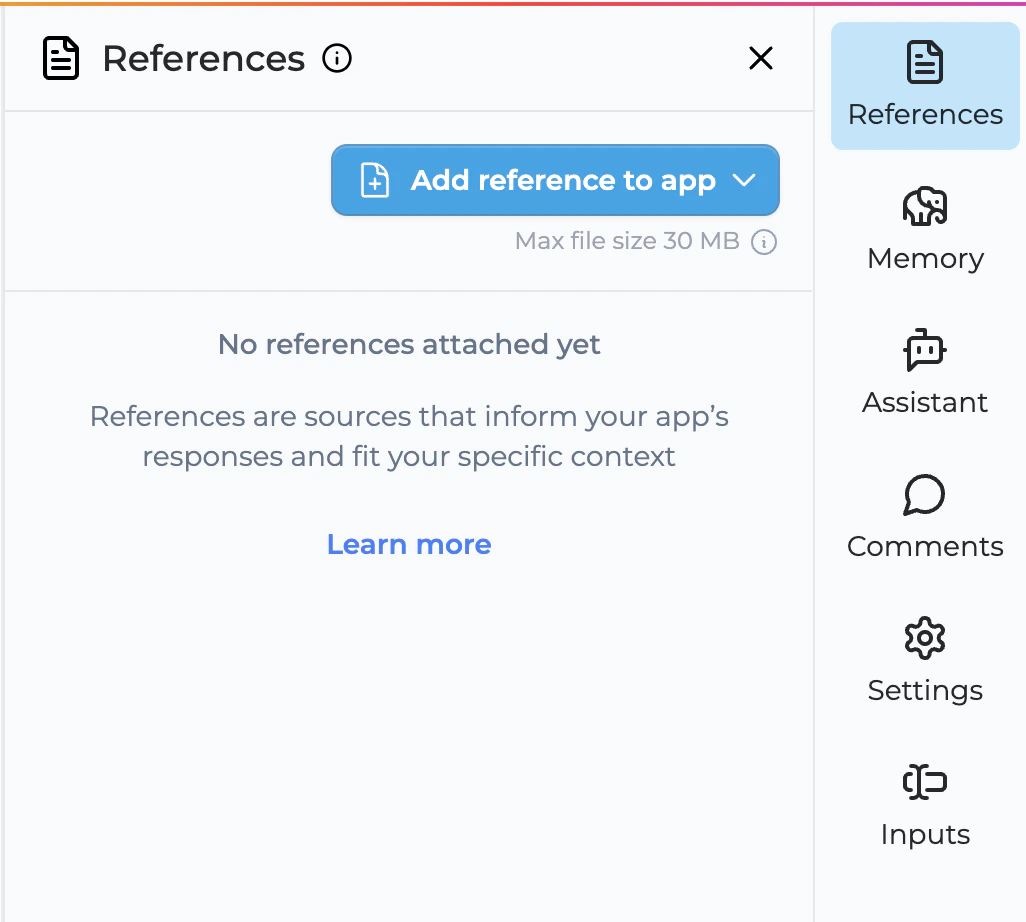Click the Settings gear icon
The height and width of the screenshot is (922, 1026).
923,638
